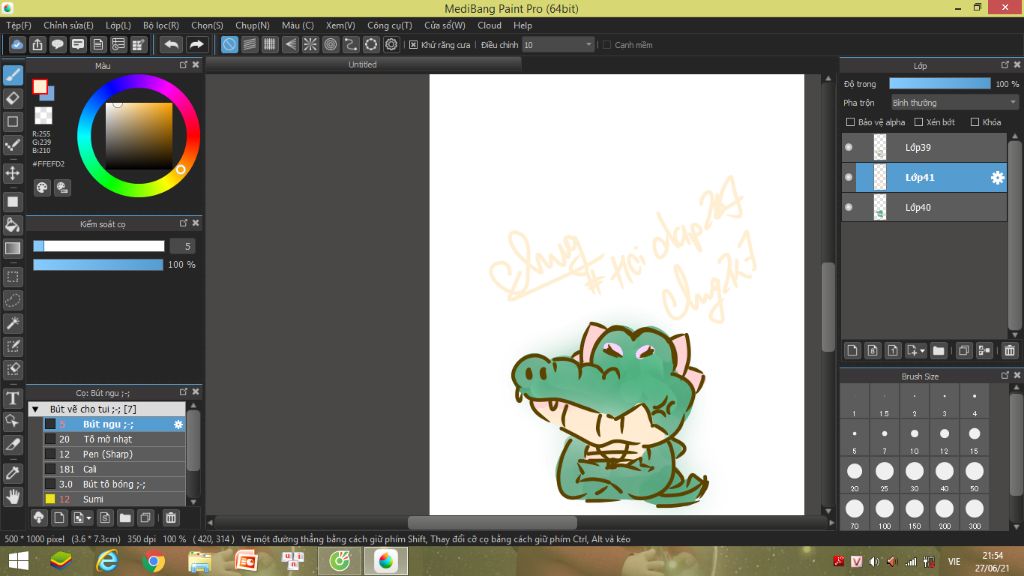Screen dimensions: 1024x576
Task: Click the foreground color swatch
Action: pos(39,86)
